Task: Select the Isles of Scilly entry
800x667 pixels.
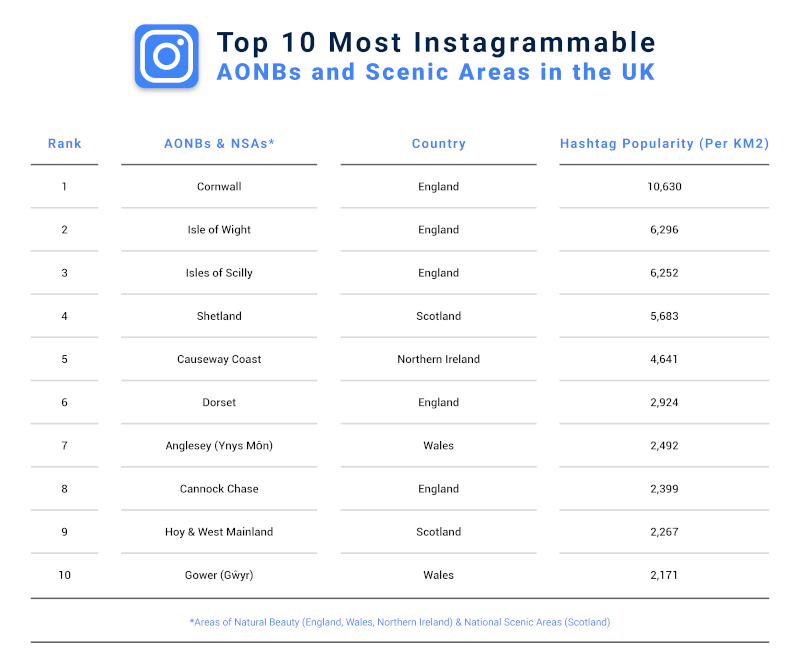Action: point(219,273)
